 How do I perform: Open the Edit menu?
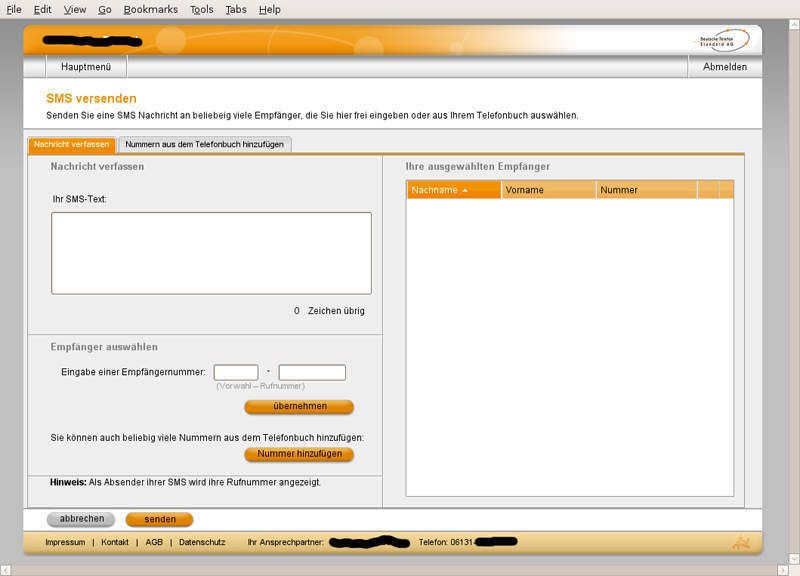42,9
